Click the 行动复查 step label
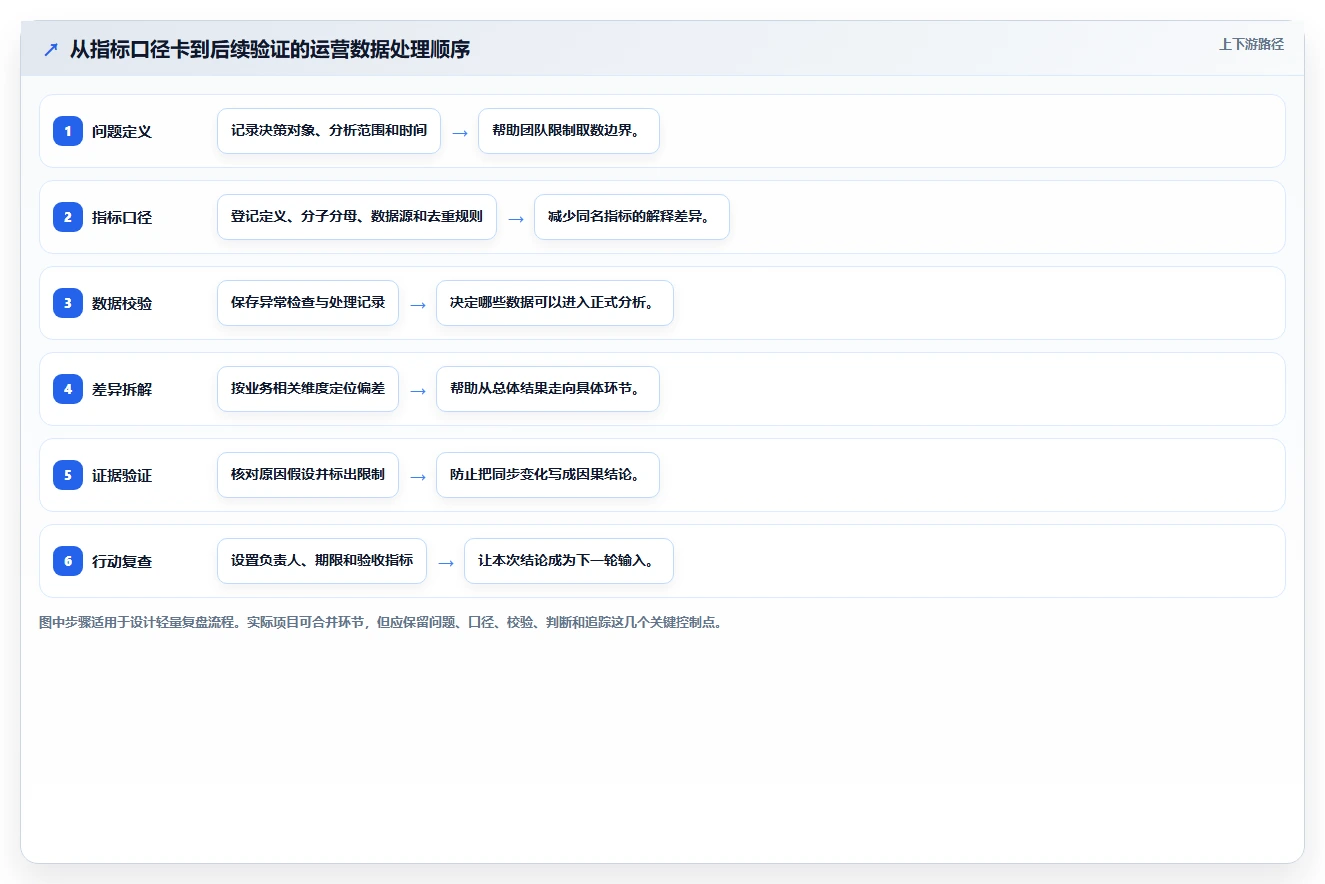Viewport: 1325px width, 884px height. click(122, 561)
